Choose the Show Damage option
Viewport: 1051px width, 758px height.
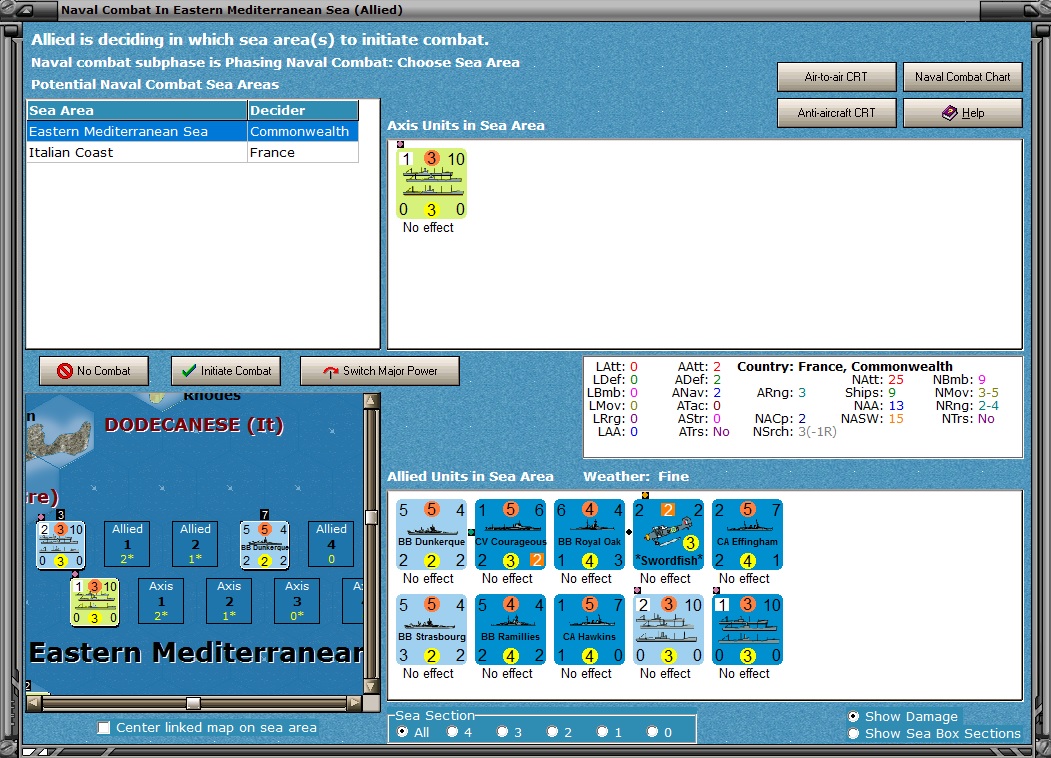853,716
